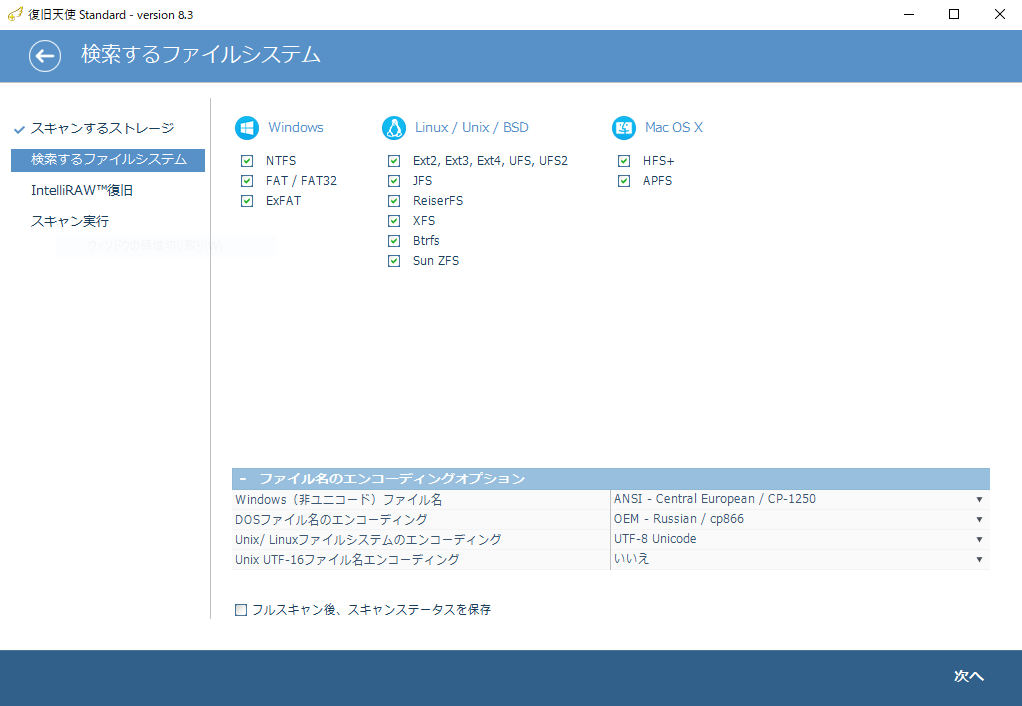Click Unix UTF-16ファイル名エンコーディング label
Image resolution: width=1022 pixels, height=706 pixels.
point(347,560)
